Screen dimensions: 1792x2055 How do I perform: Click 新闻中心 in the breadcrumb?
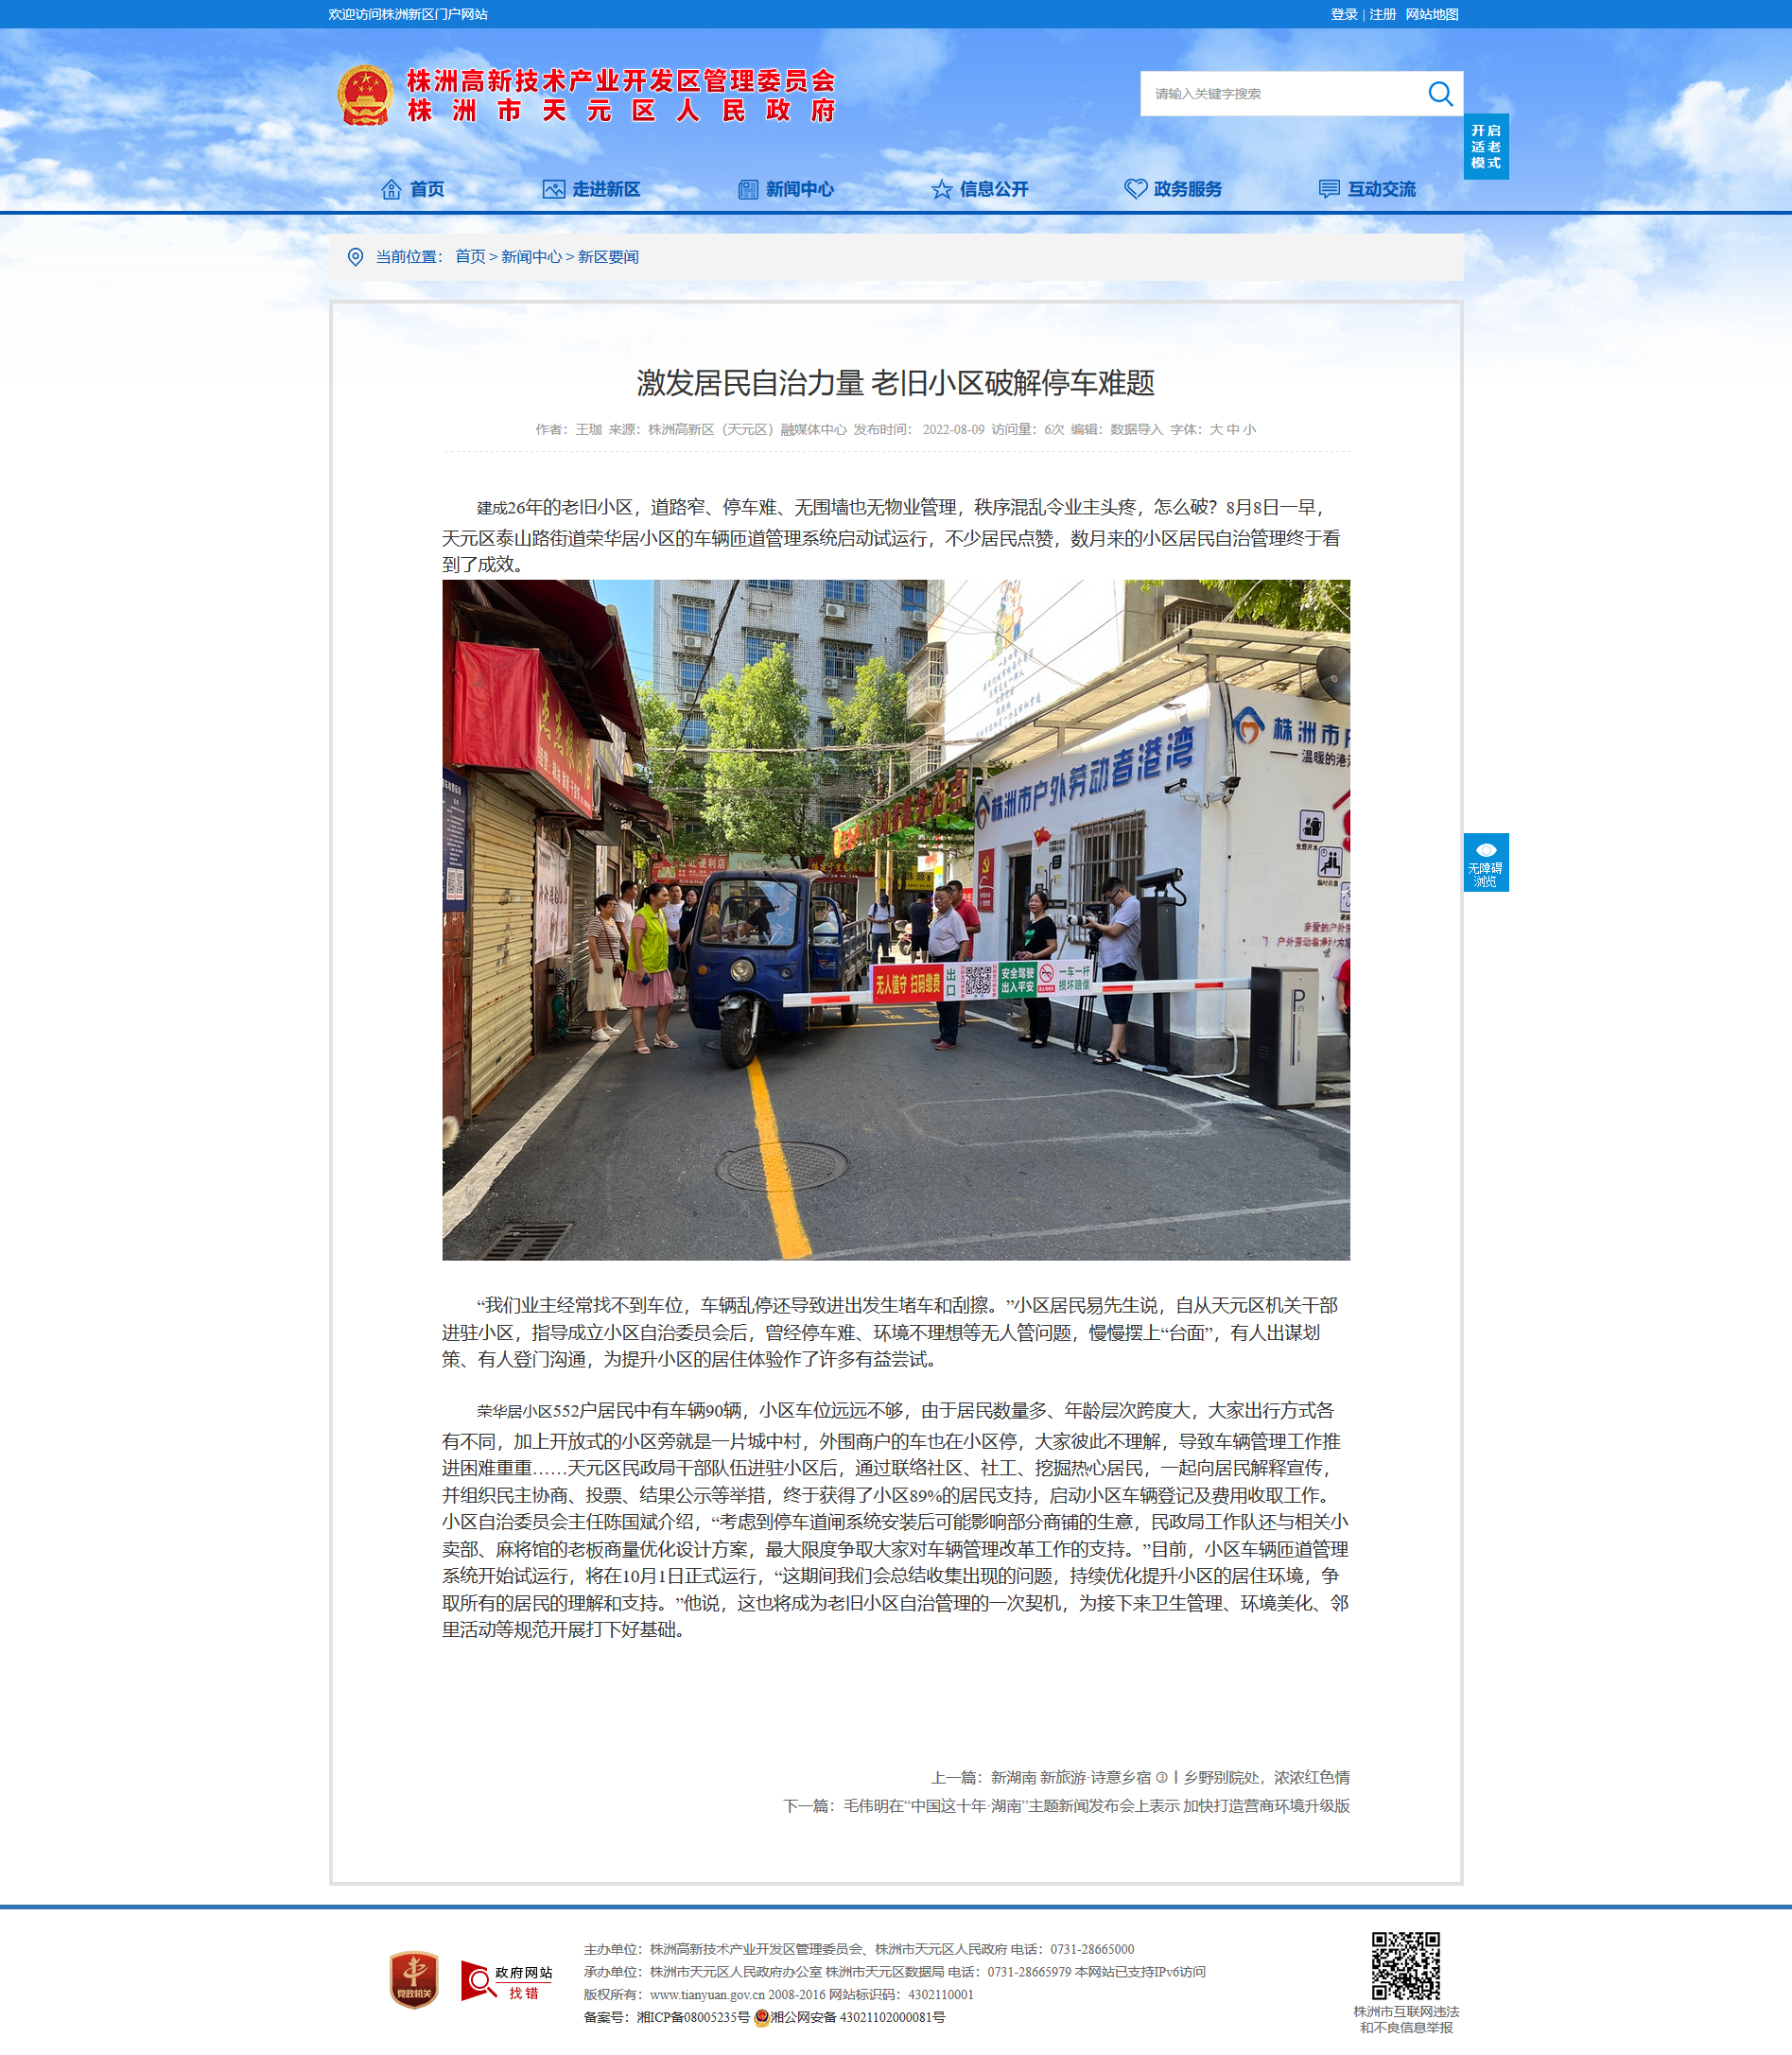531,257
